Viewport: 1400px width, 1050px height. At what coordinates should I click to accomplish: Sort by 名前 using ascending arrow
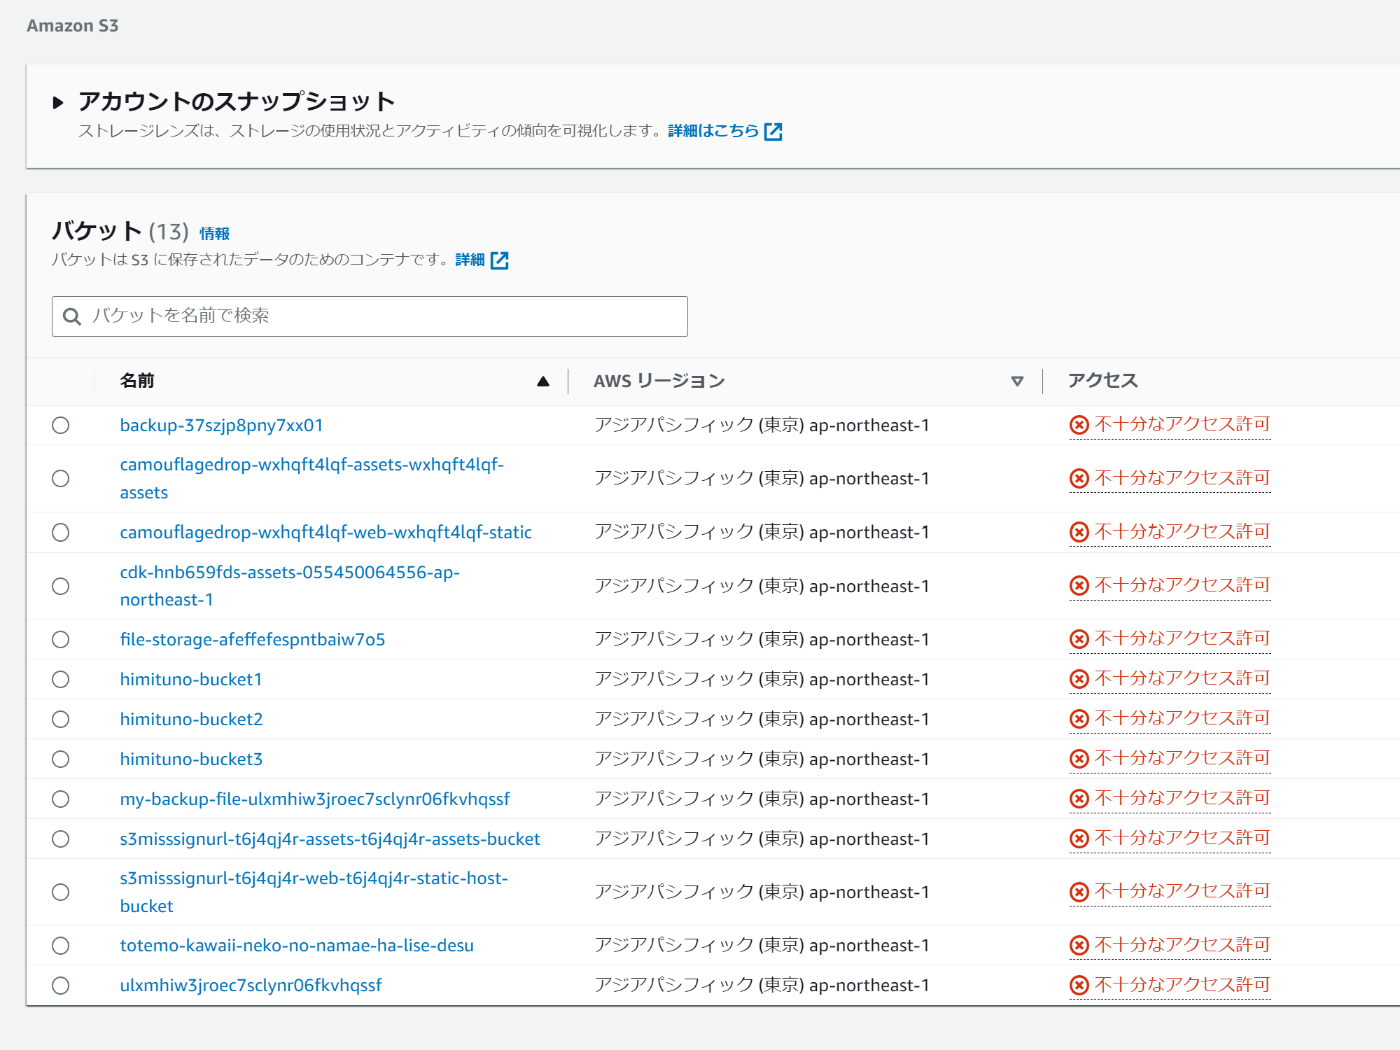click(x=543, y=381)
